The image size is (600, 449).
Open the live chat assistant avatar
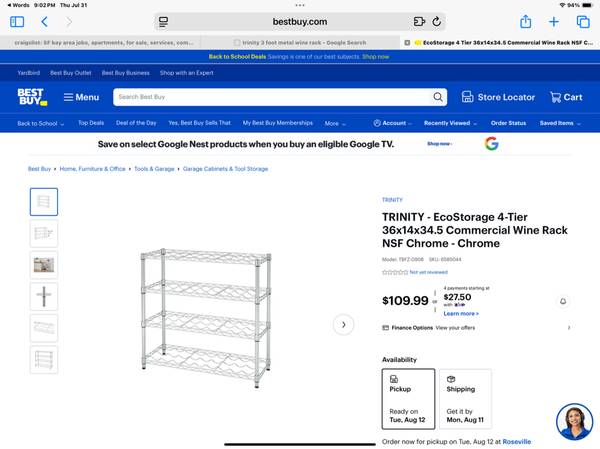tap(574, 423)
